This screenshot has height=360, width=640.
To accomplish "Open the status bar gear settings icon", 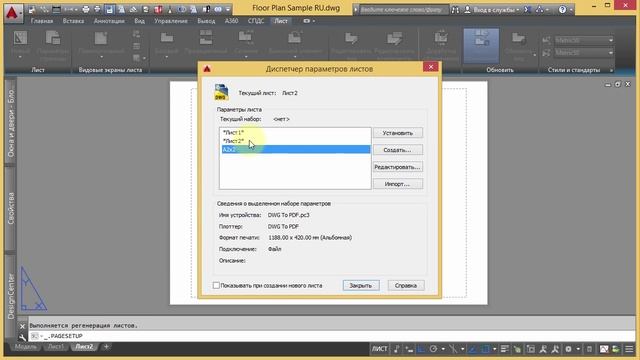I will tap(568, 349).
